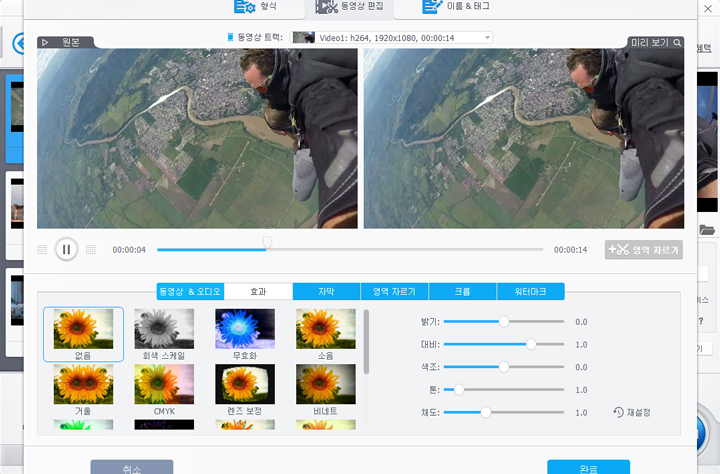Click the back arrow in background window

tap(18, 44)
